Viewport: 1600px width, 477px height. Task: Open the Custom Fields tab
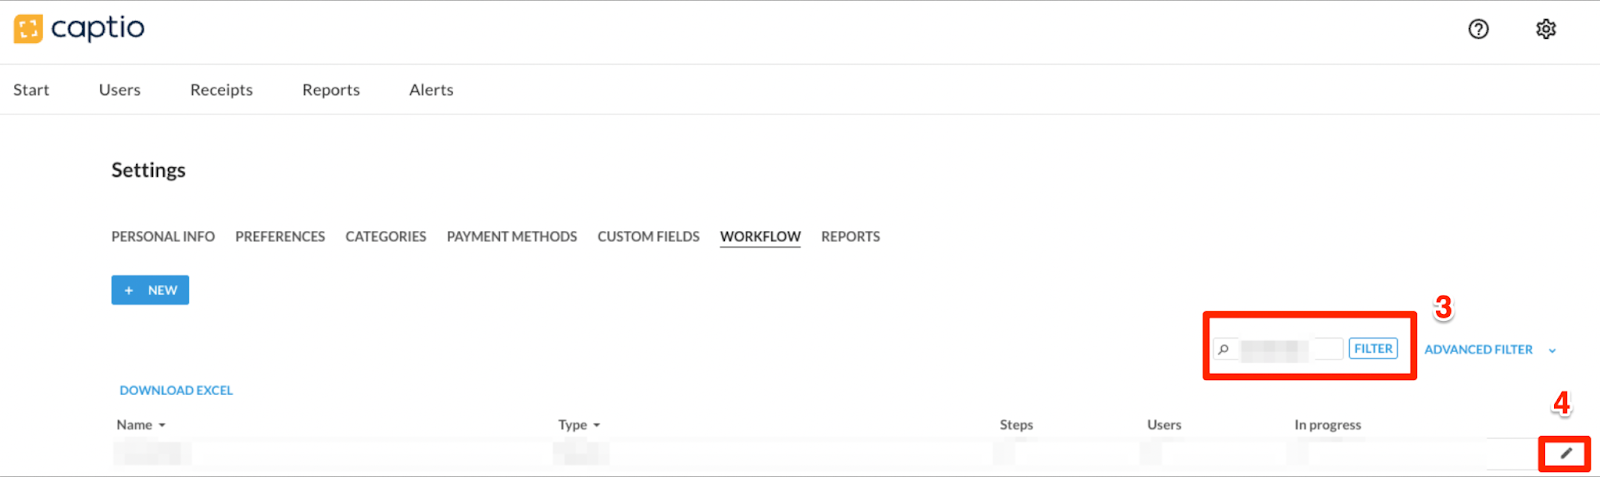(x=649, y=237)
